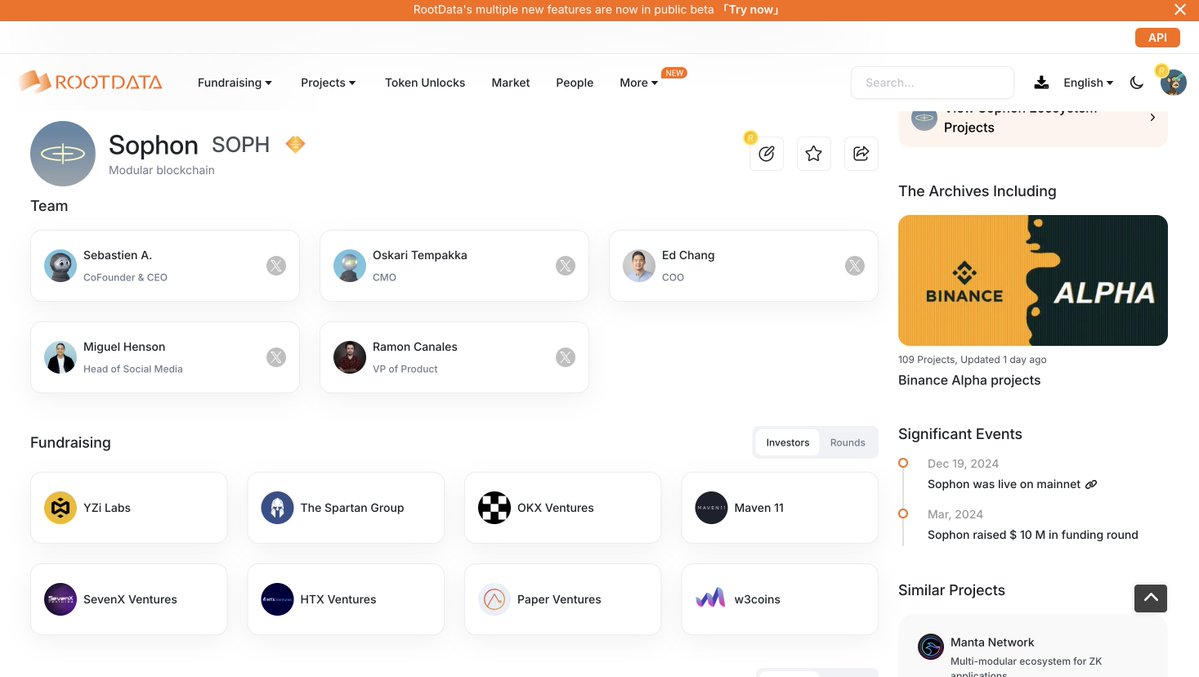
Task: Click the YZi Labs logo
Action: point(60,508)
